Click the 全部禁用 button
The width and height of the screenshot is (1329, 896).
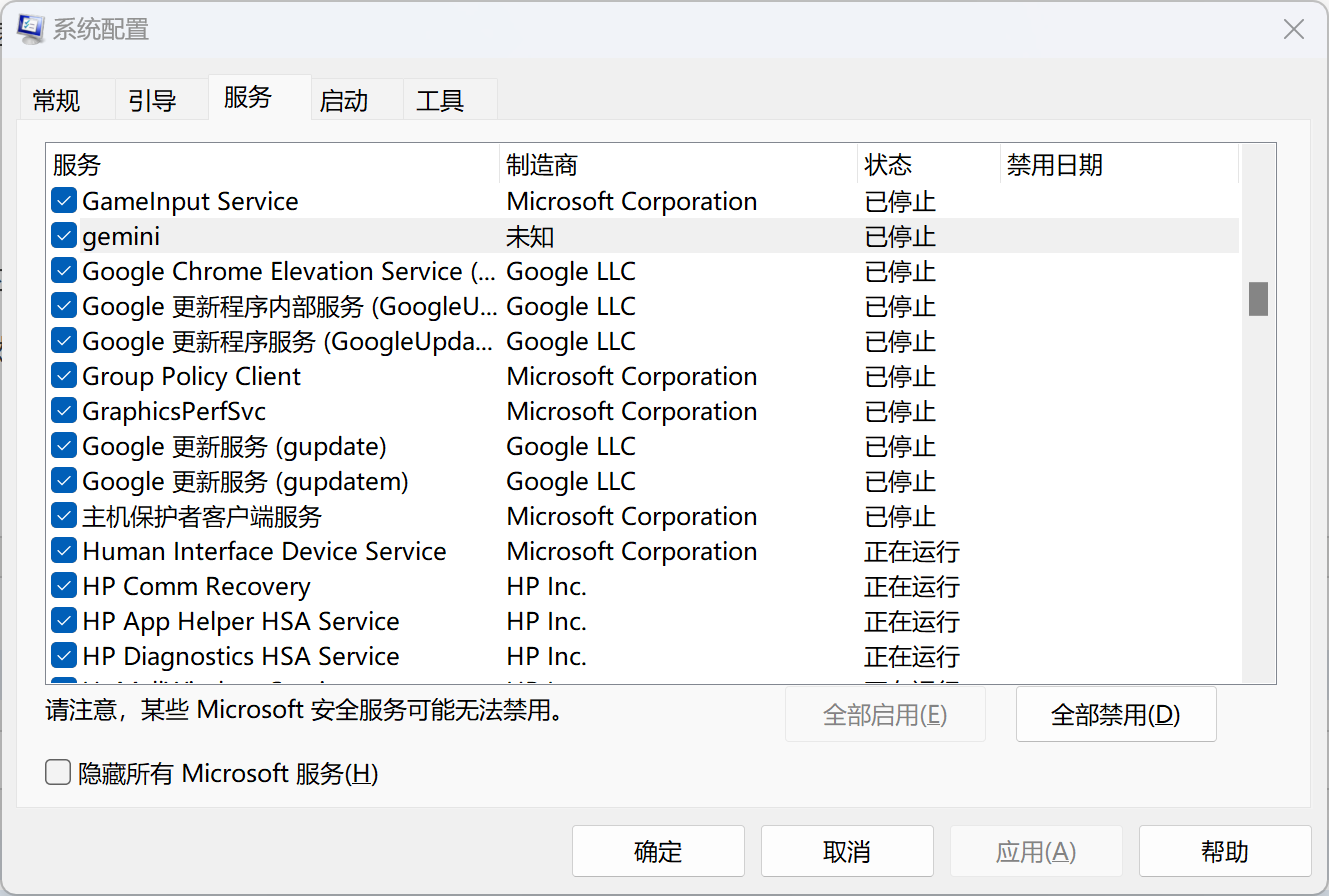(x=1115, y=714)
